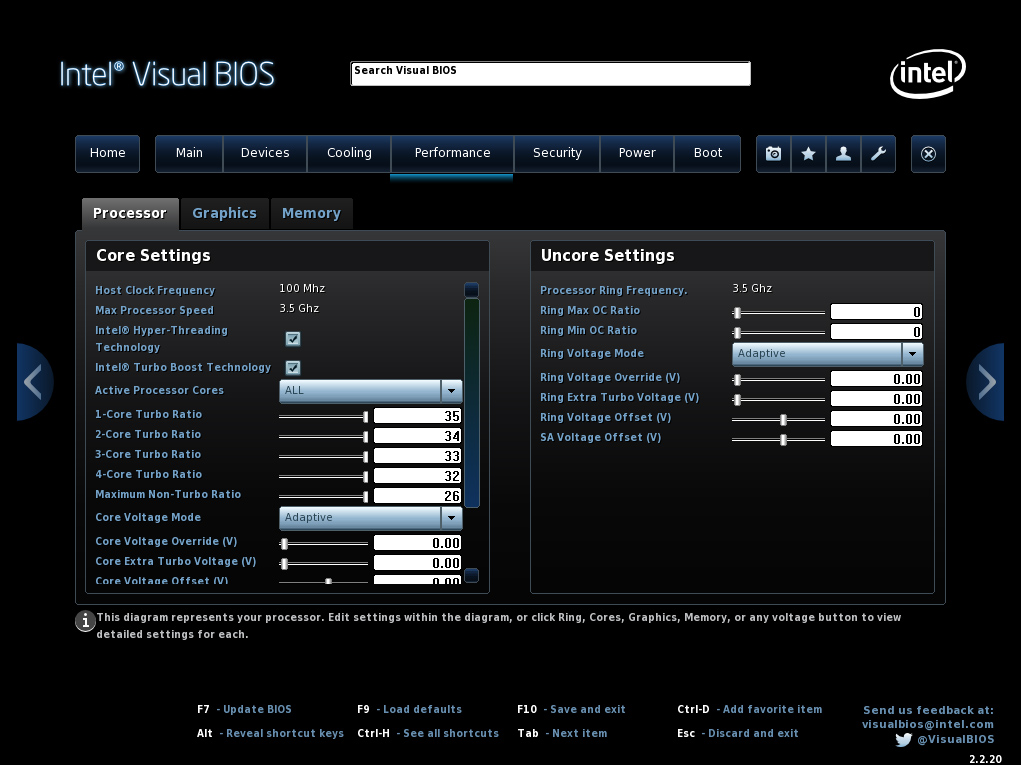Open the wrench tools icon
The image size is (1021, 765).
[877, 153]
